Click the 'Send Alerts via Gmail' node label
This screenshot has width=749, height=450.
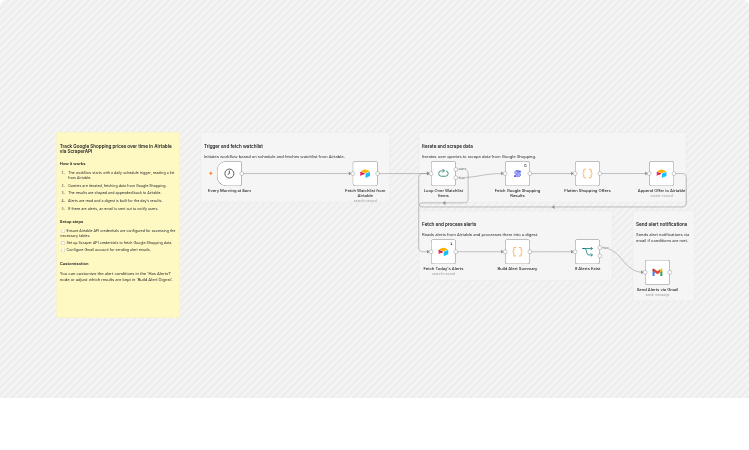(657, 289)
